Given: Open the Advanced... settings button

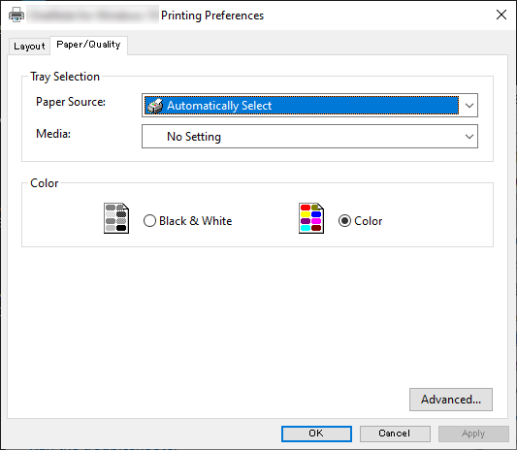Looking at the screenshot, I should click(451, 399).
